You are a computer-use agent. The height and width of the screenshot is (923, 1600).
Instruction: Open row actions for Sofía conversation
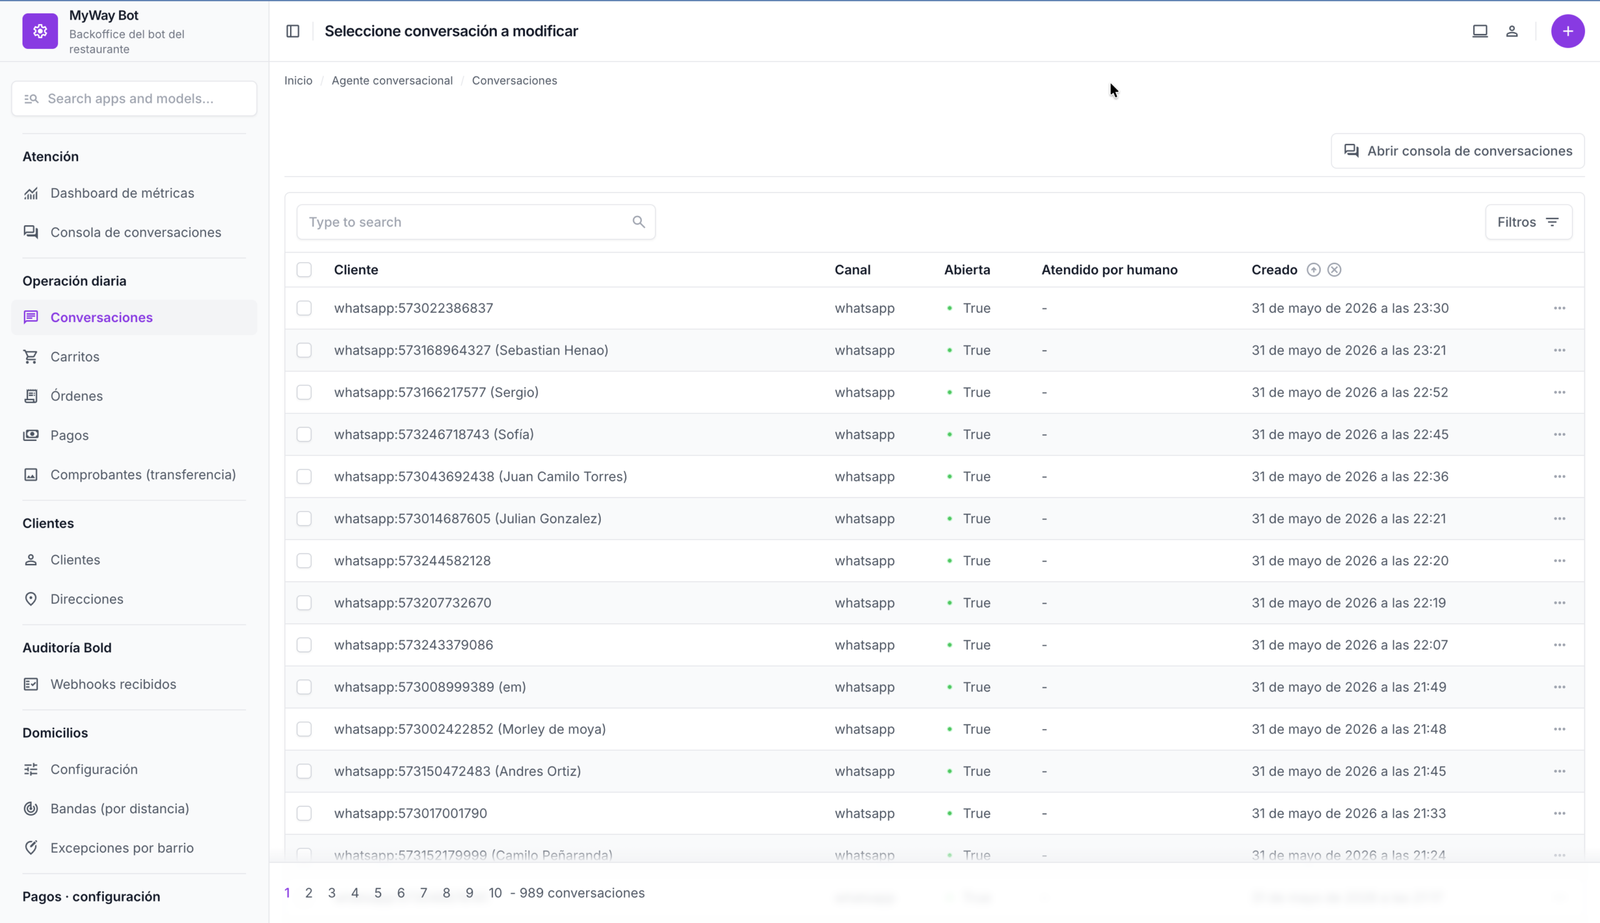(x=1559, y=434)
